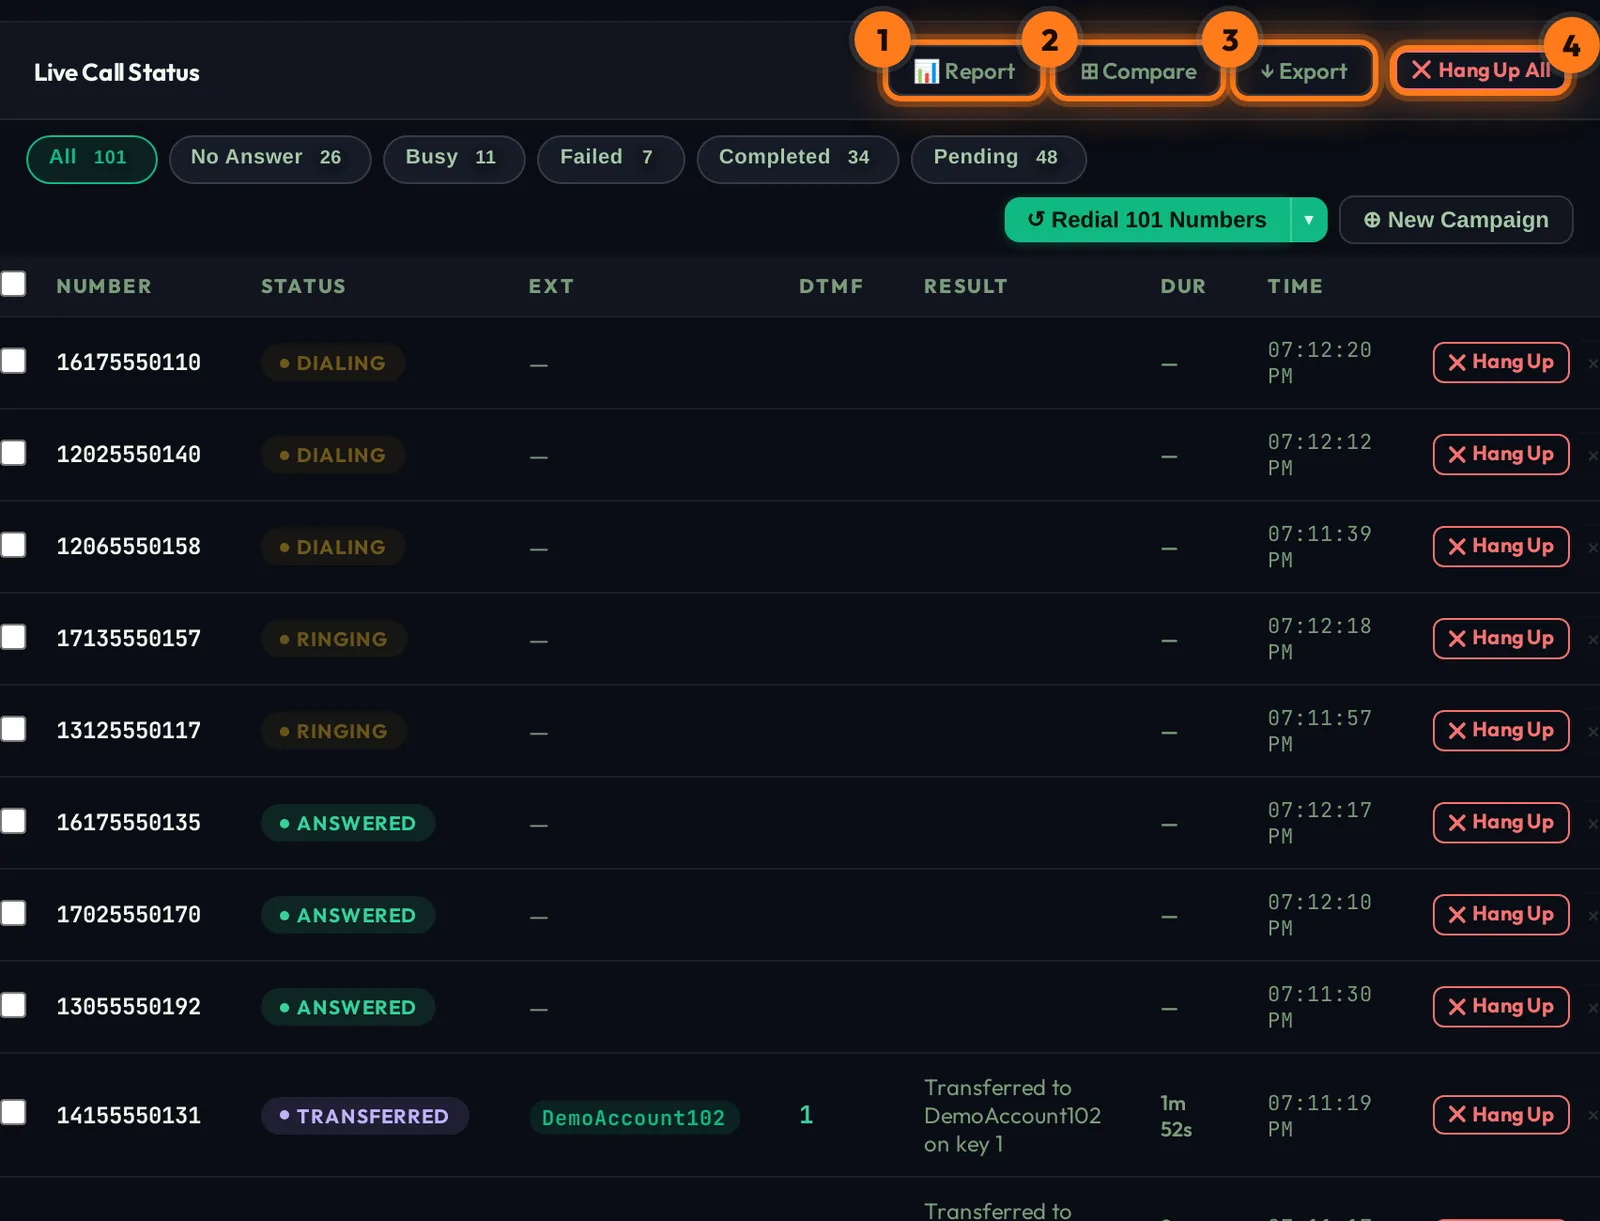Hang up call to 16175550110
The height and width of the screenshot is (1221, 1600).
(1500, 362)
